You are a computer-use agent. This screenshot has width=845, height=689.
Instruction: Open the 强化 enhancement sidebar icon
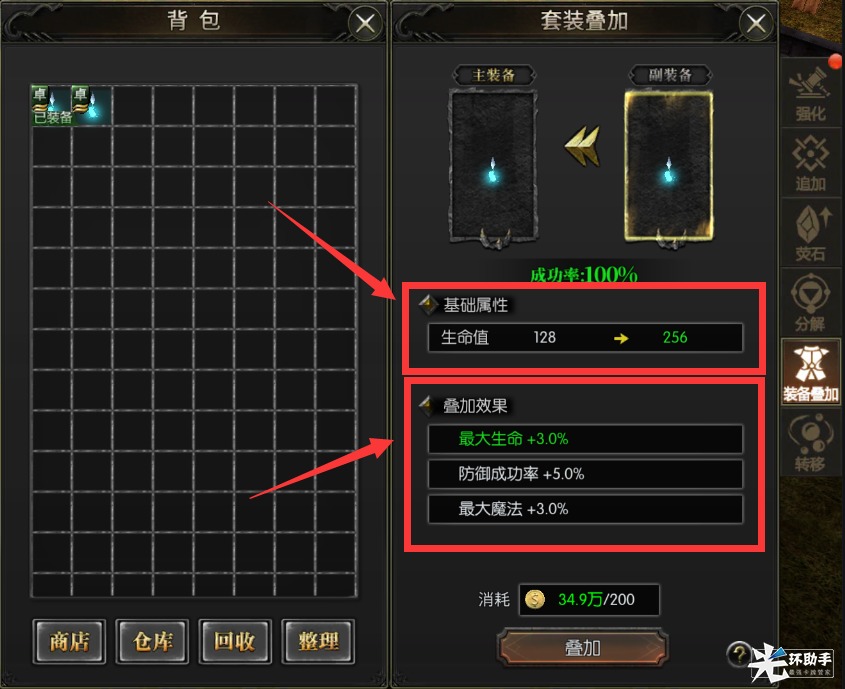(810, 93)
